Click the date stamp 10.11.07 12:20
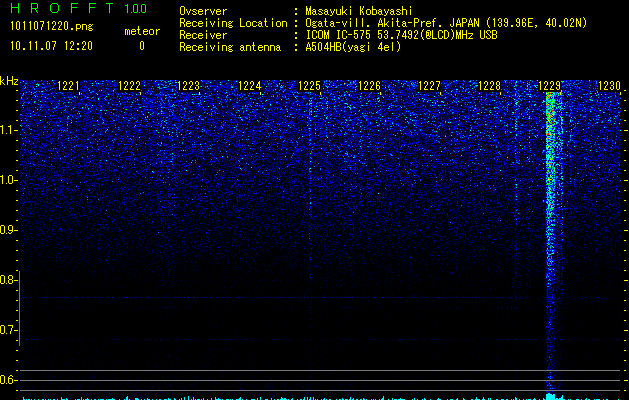 (51, 46)
